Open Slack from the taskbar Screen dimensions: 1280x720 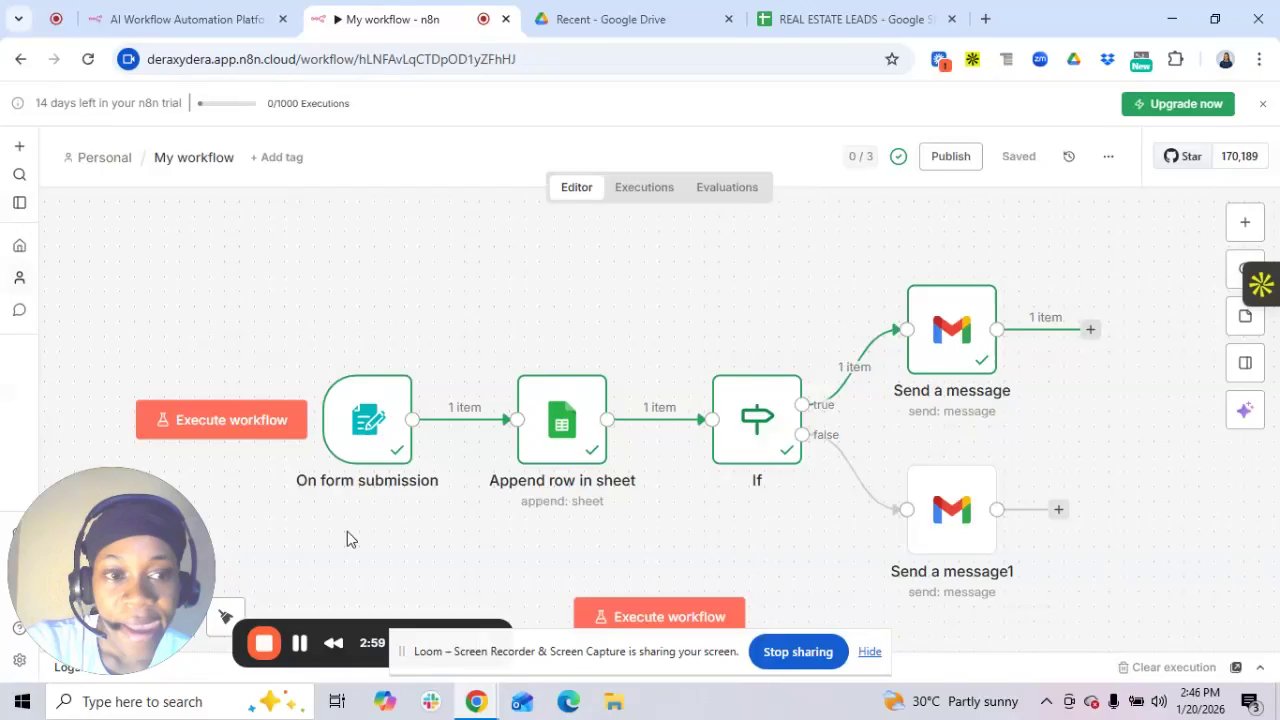[430, 701]
